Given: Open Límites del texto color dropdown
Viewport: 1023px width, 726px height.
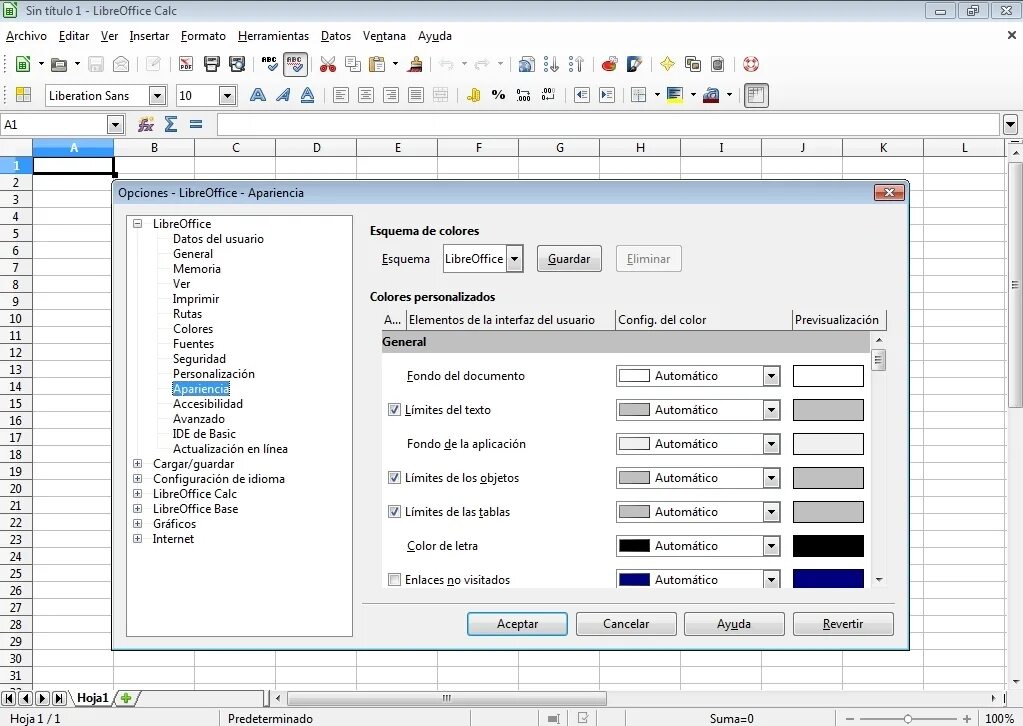Looking at the screenshot, I should click(771, 410).
